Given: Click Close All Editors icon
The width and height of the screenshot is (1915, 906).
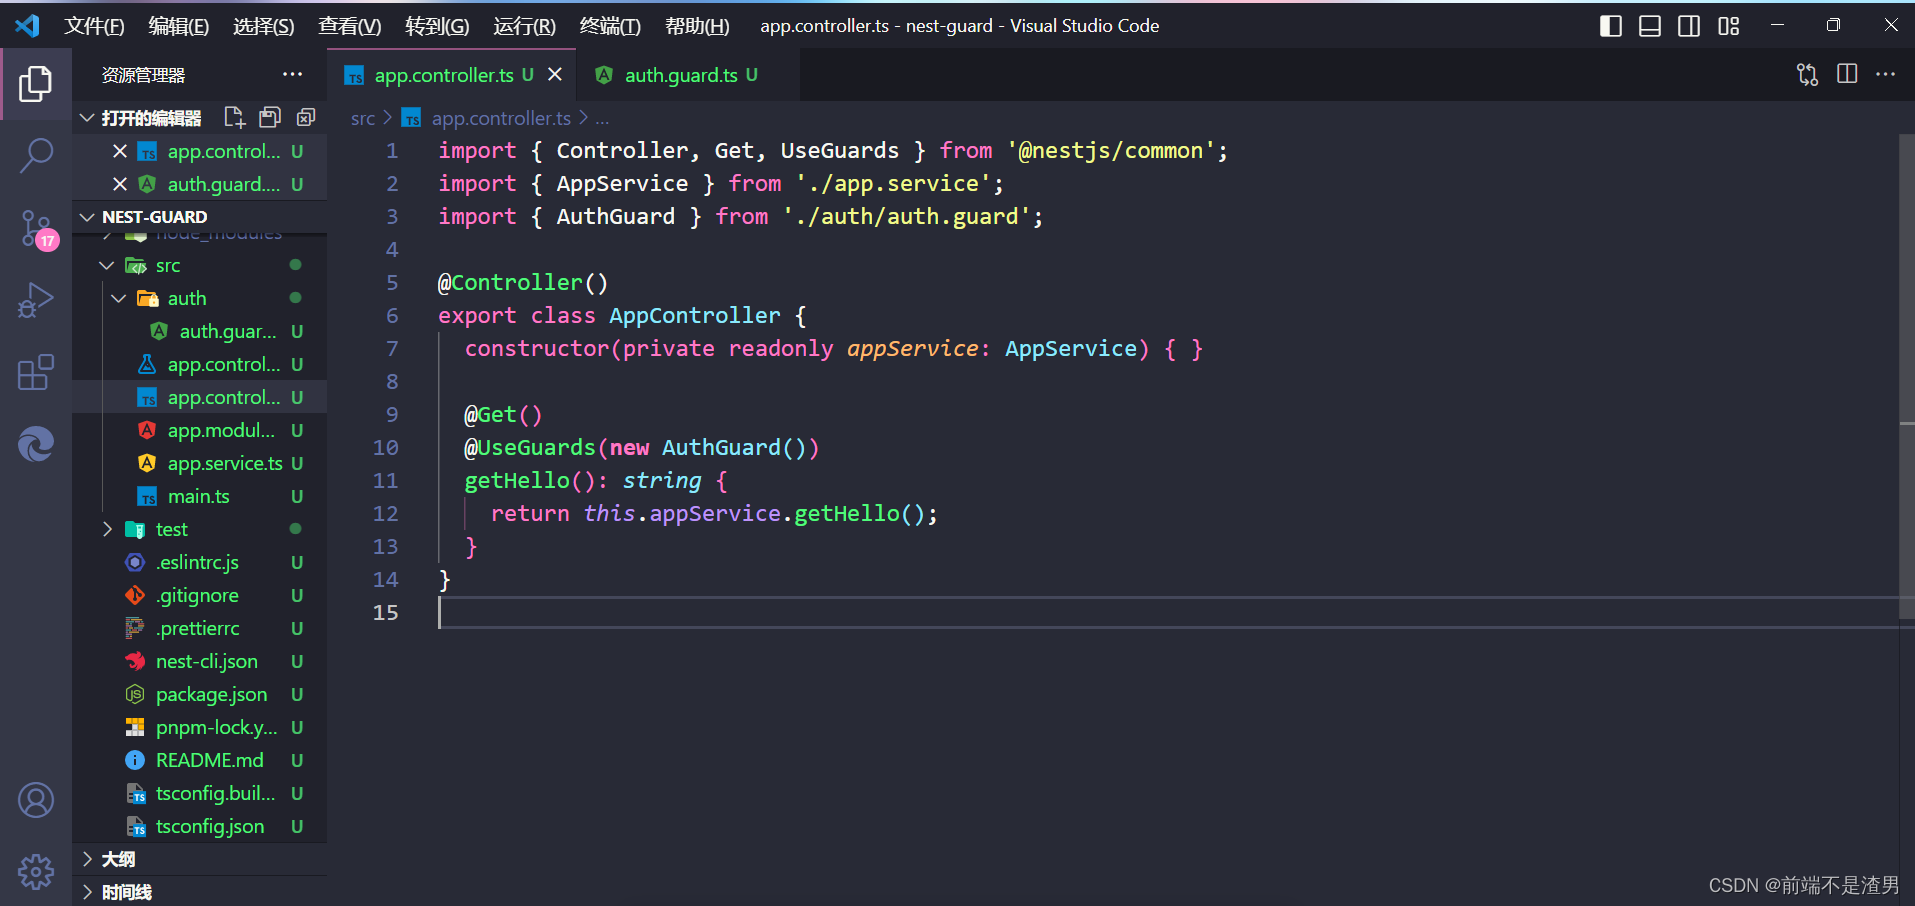Looking at the screenshot, I should [x=306, y=118].
